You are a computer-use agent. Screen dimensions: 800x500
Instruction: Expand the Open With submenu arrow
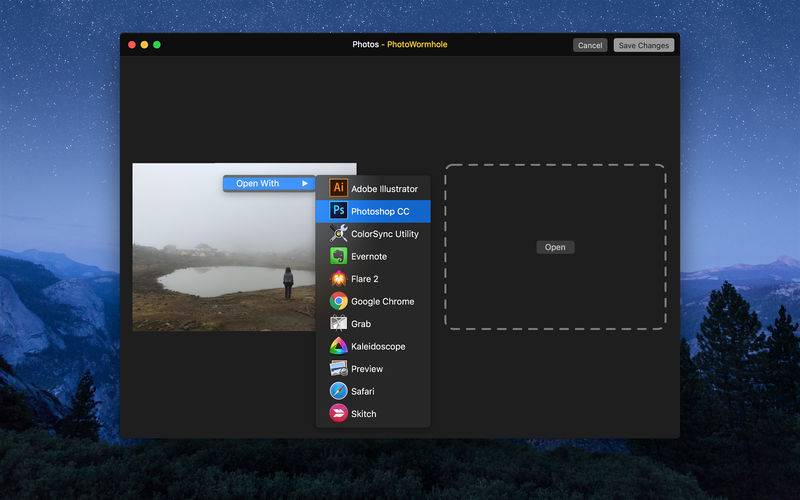[305, 183]
